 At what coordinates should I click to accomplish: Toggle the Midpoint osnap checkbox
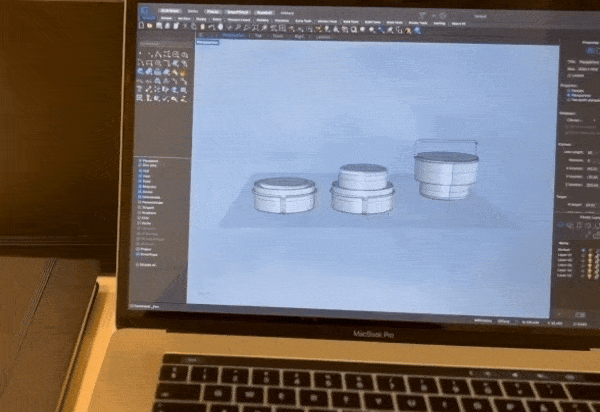tap(140, 187)
